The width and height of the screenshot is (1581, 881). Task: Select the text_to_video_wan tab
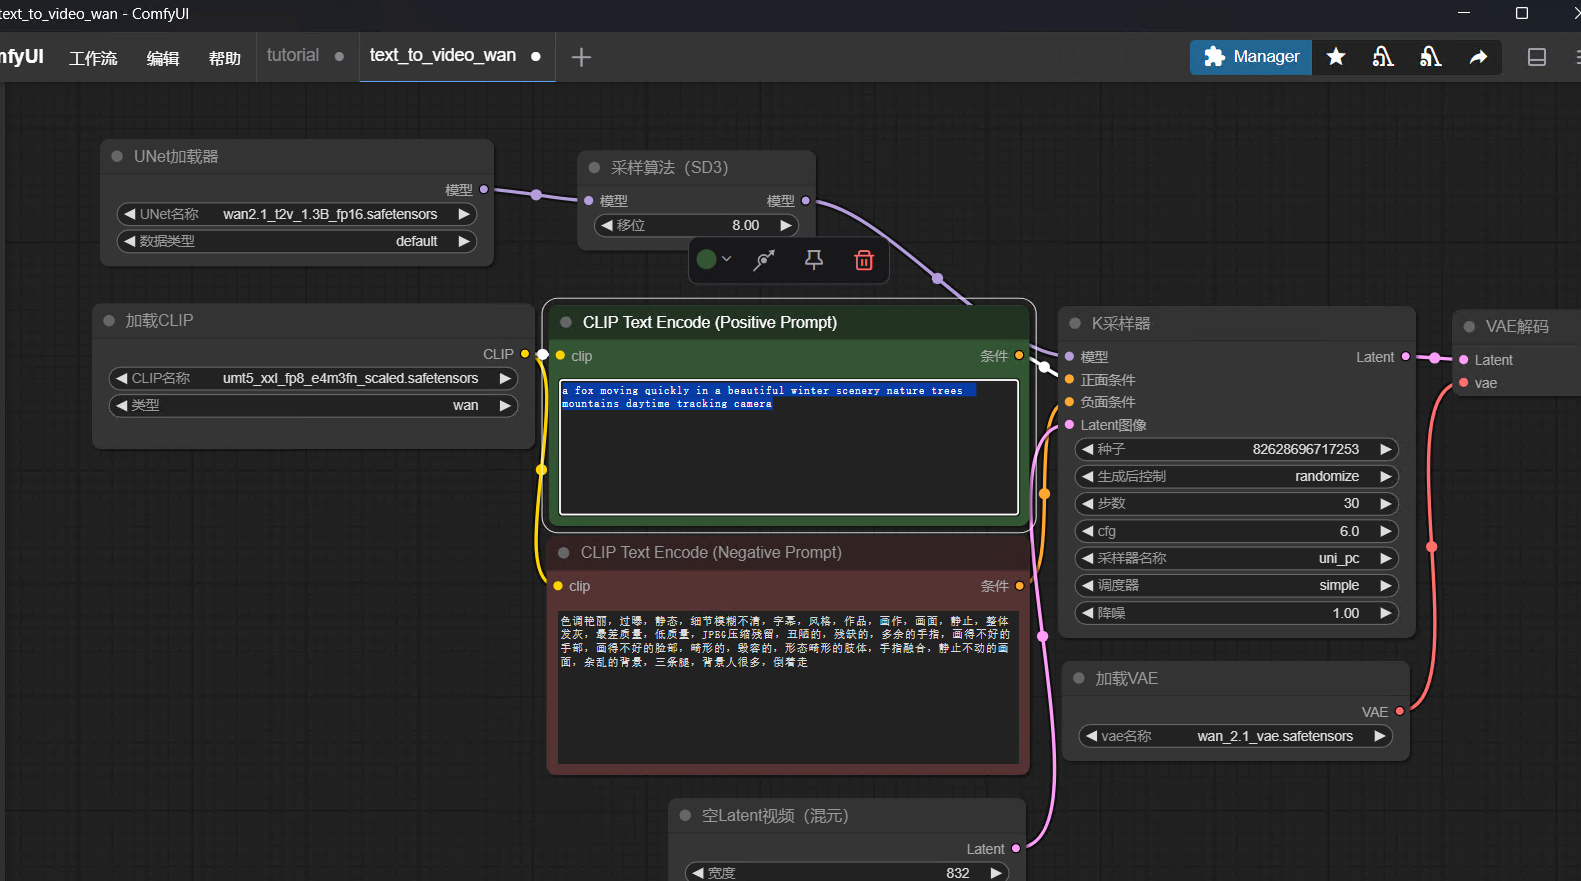pos(443,56)
